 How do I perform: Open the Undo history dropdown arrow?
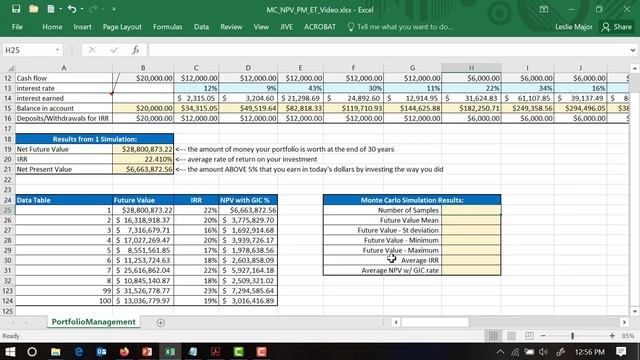[82, 9]
